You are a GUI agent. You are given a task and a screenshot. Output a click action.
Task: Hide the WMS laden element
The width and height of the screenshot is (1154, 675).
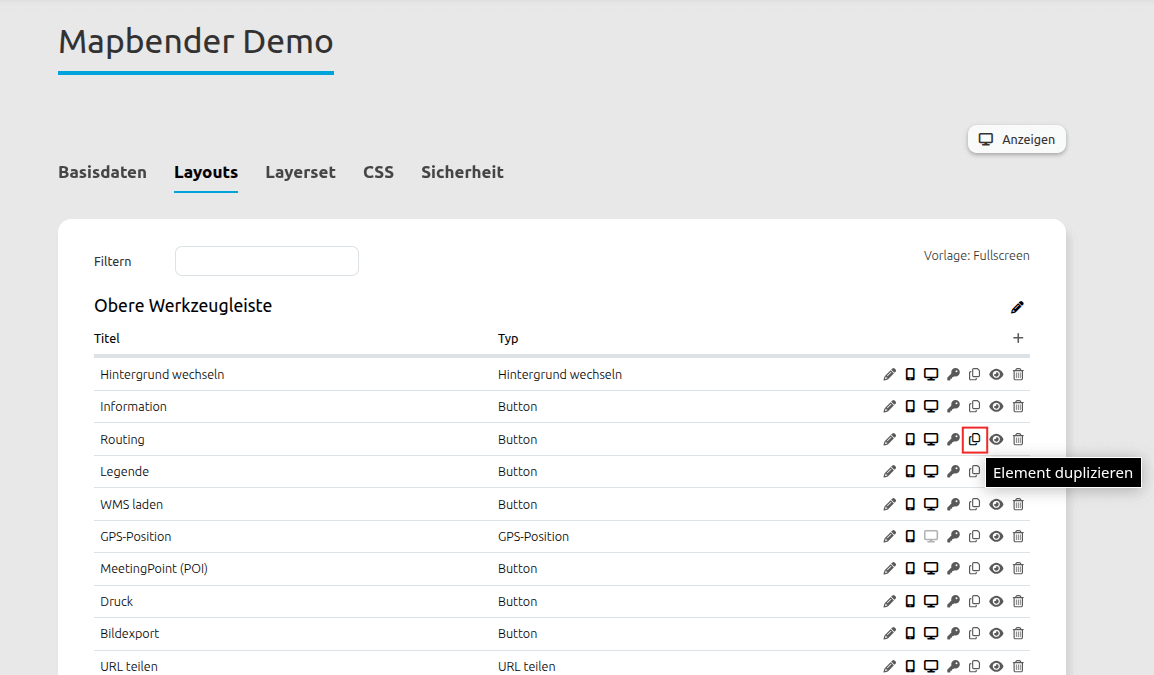tap(996, 504)
